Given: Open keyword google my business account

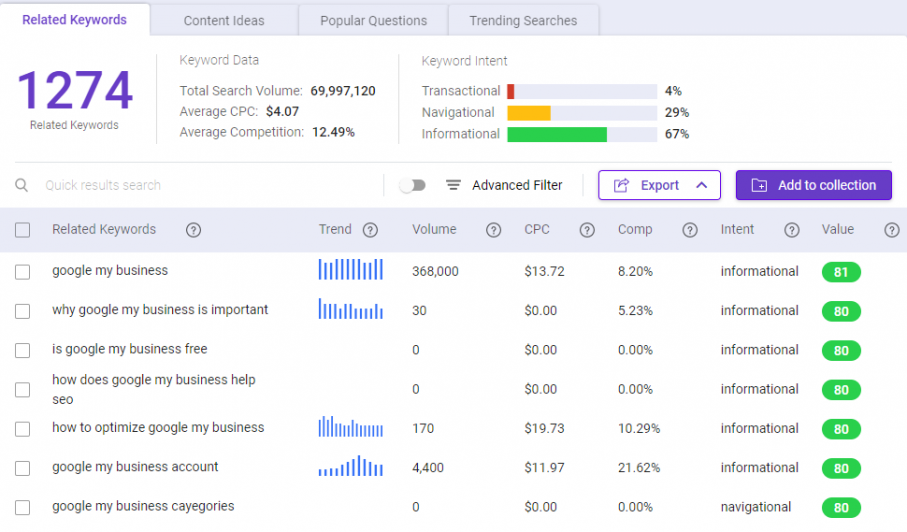Looking at the screenshot, I should (x=135, y=467).
